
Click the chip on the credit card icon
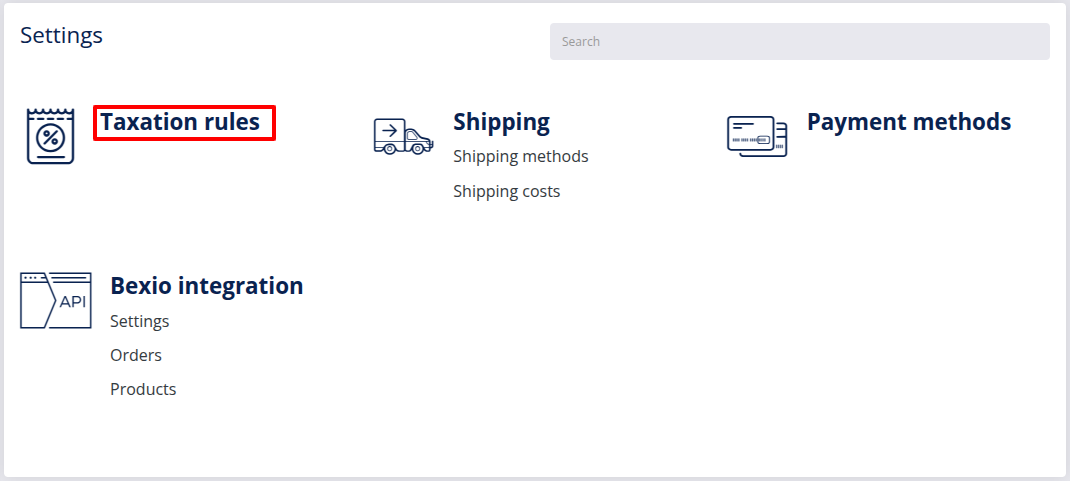click(762, 141)
